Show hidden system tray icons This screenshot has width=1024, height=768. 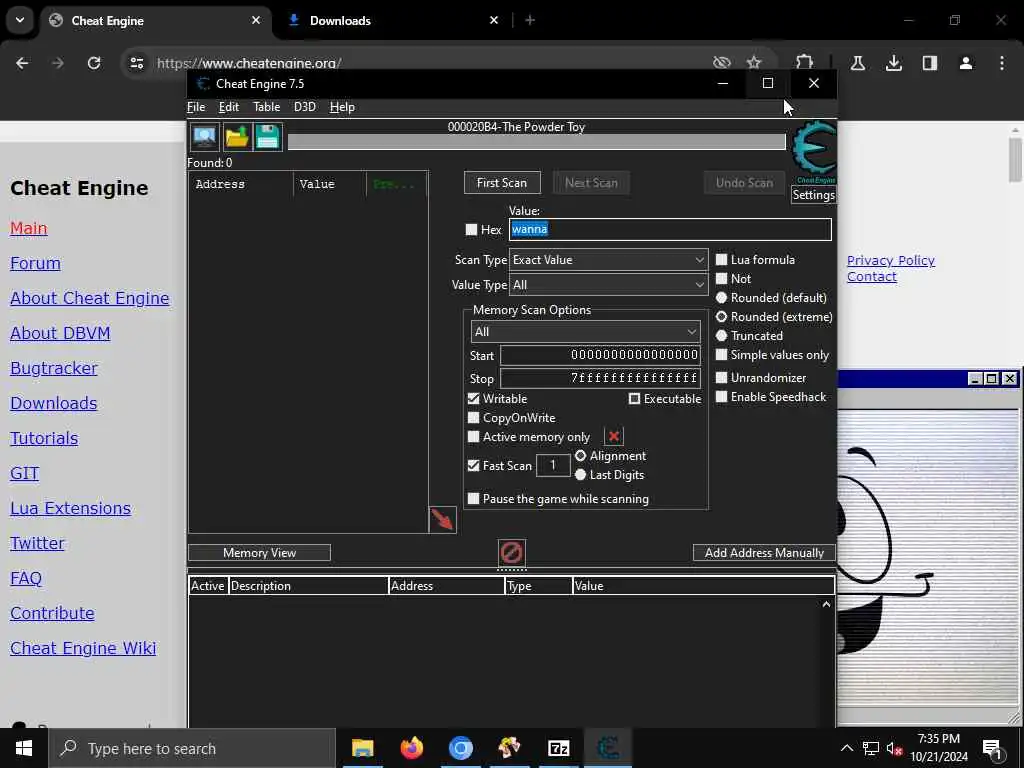[x=846, y=748]
